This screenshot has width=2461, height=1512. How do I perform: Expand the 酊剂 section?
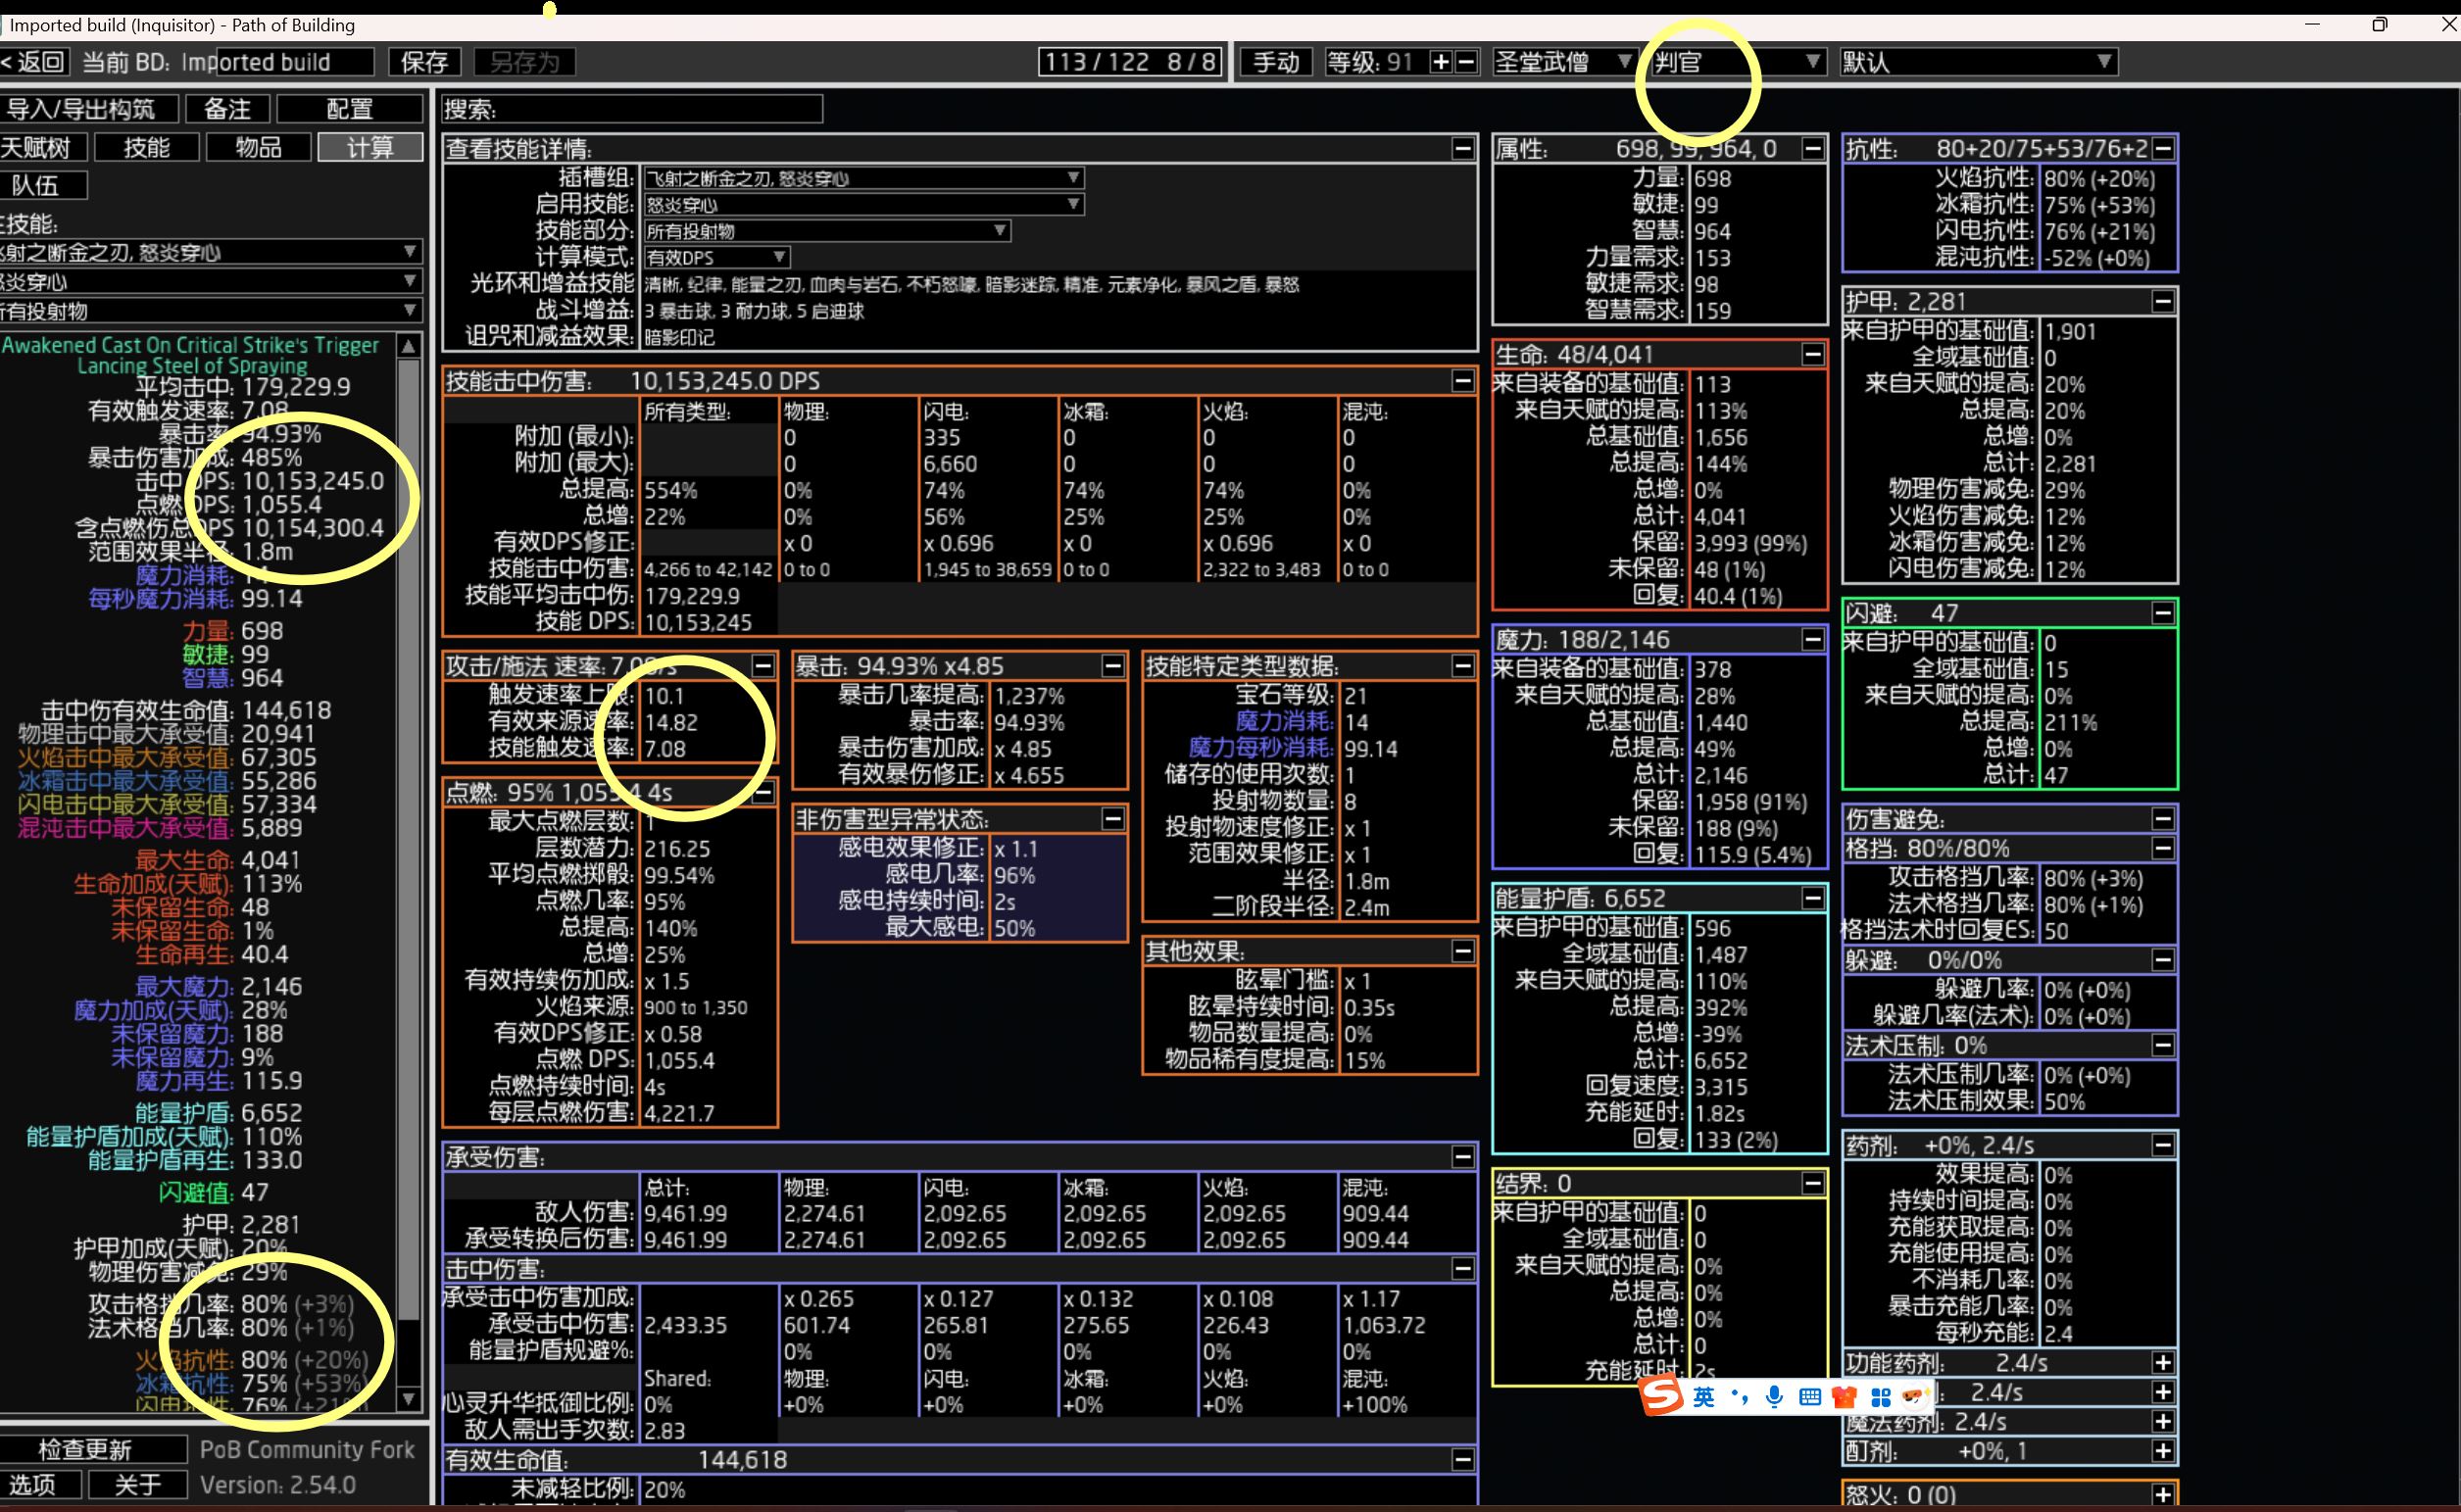pyautogui.click(x=2162, y=1451)
